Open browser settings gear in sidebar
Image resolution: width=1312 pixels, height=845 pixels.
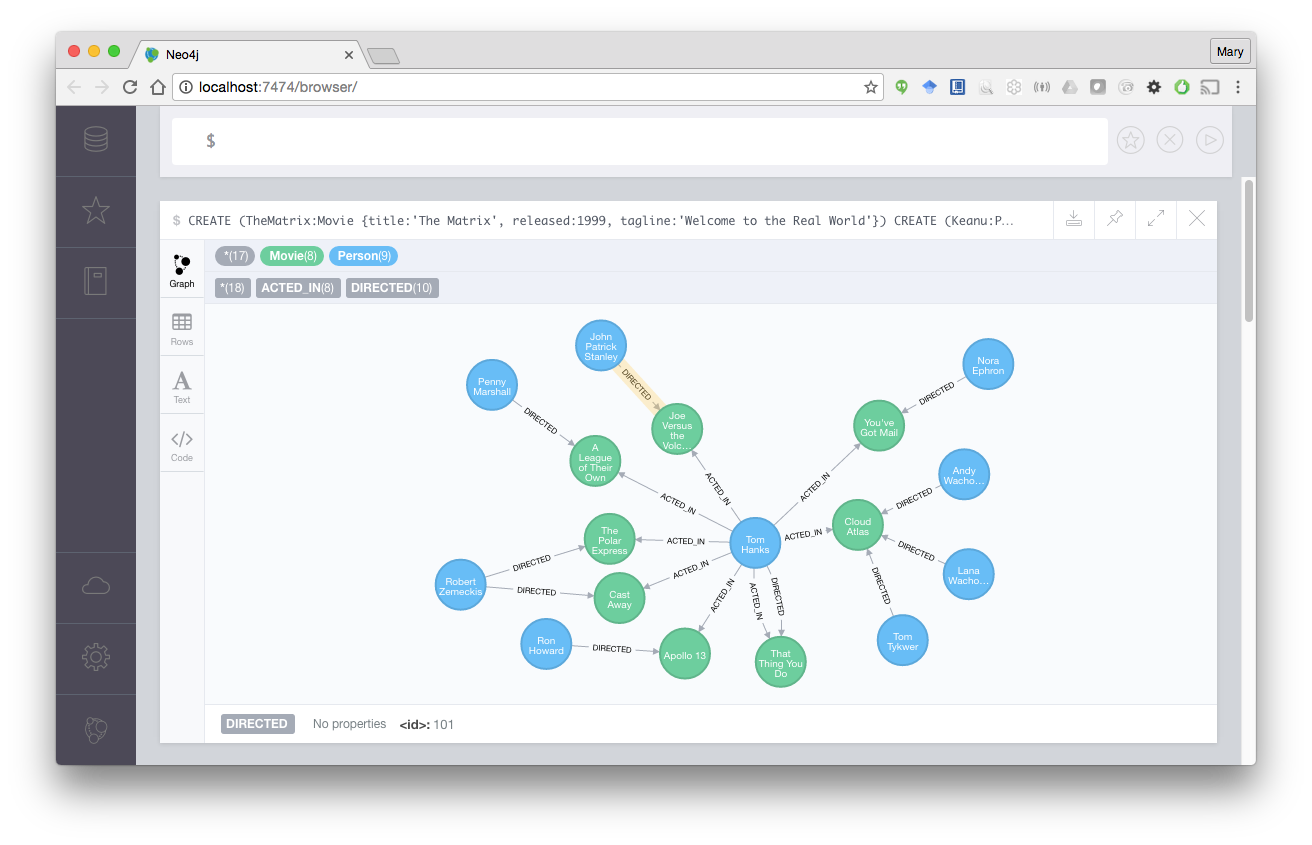tap(96, 657)
